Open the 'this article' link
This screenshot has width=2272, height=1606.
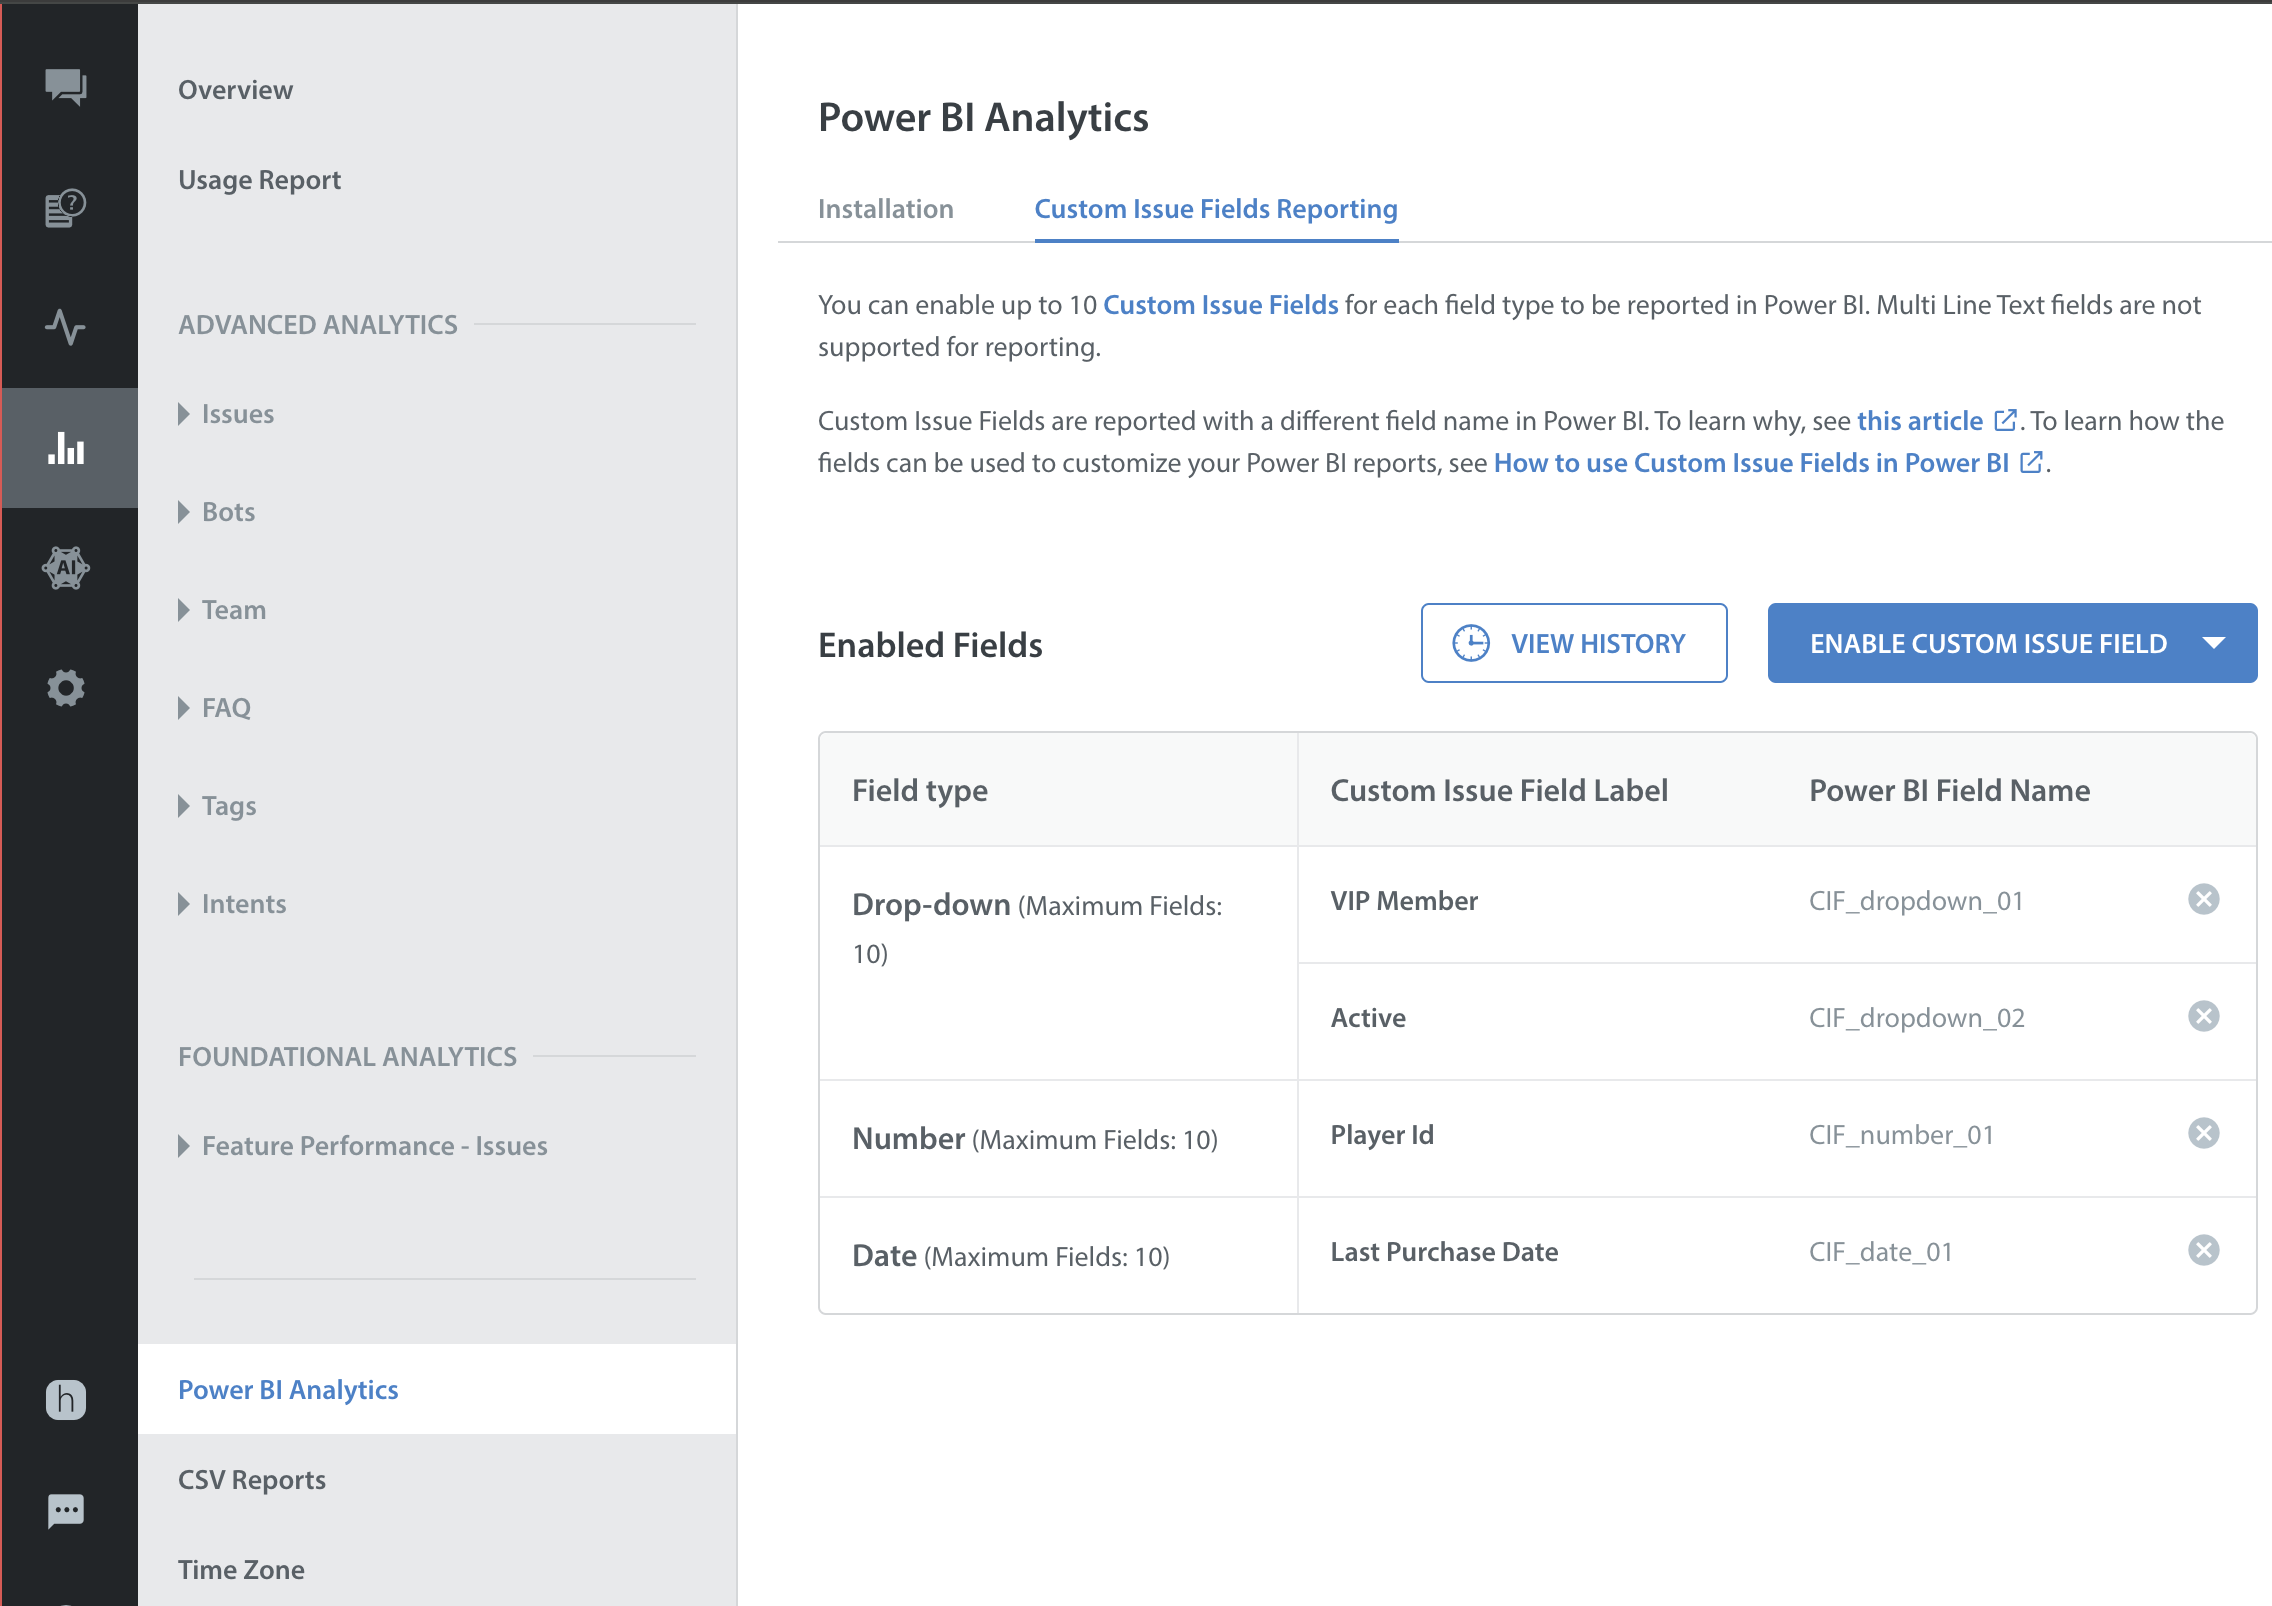tap(1920, 421)
